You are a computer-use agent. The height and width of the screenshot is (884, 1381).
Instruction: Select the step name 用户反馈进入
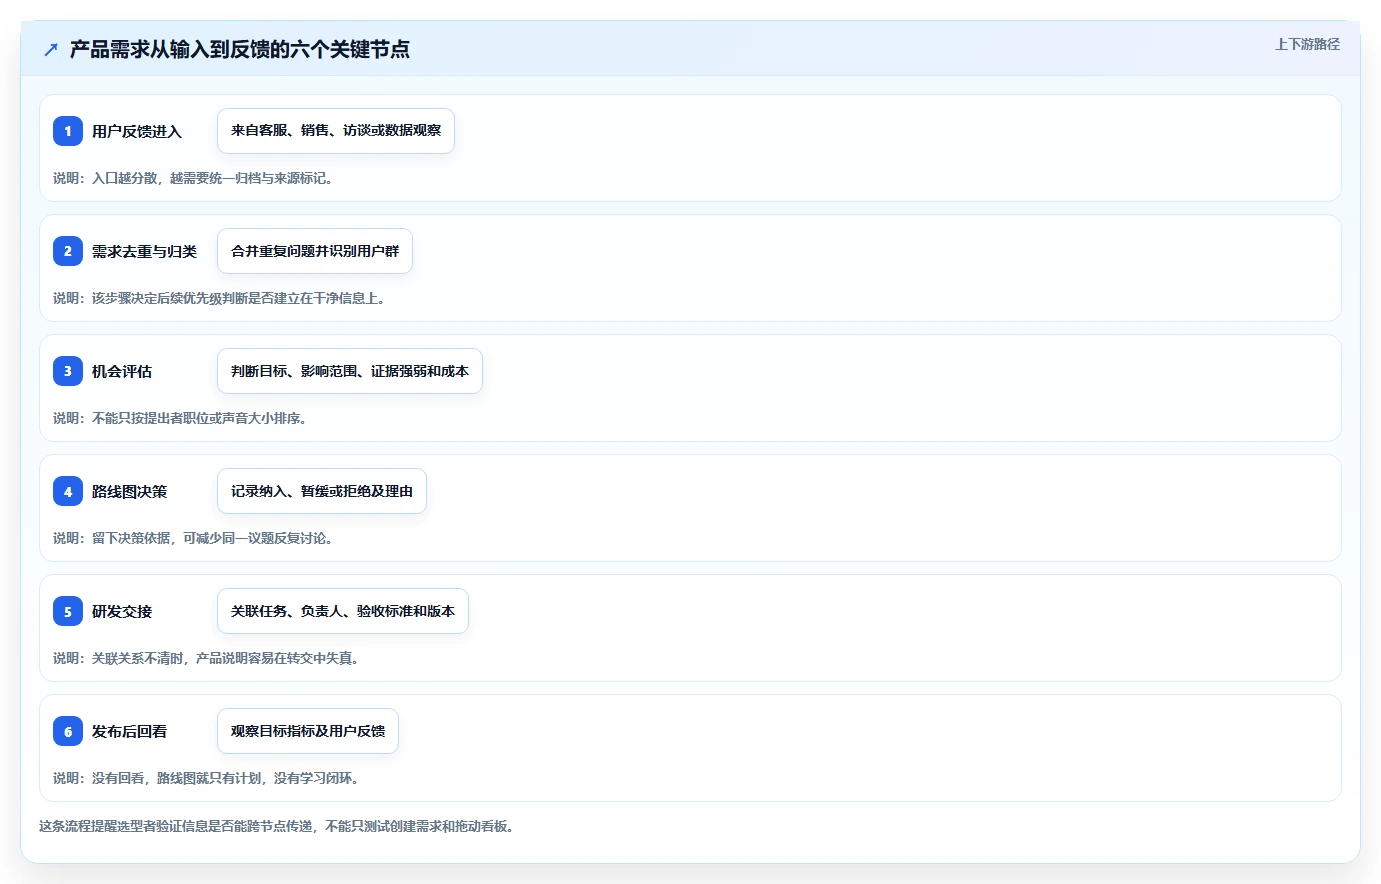(137, 131)
